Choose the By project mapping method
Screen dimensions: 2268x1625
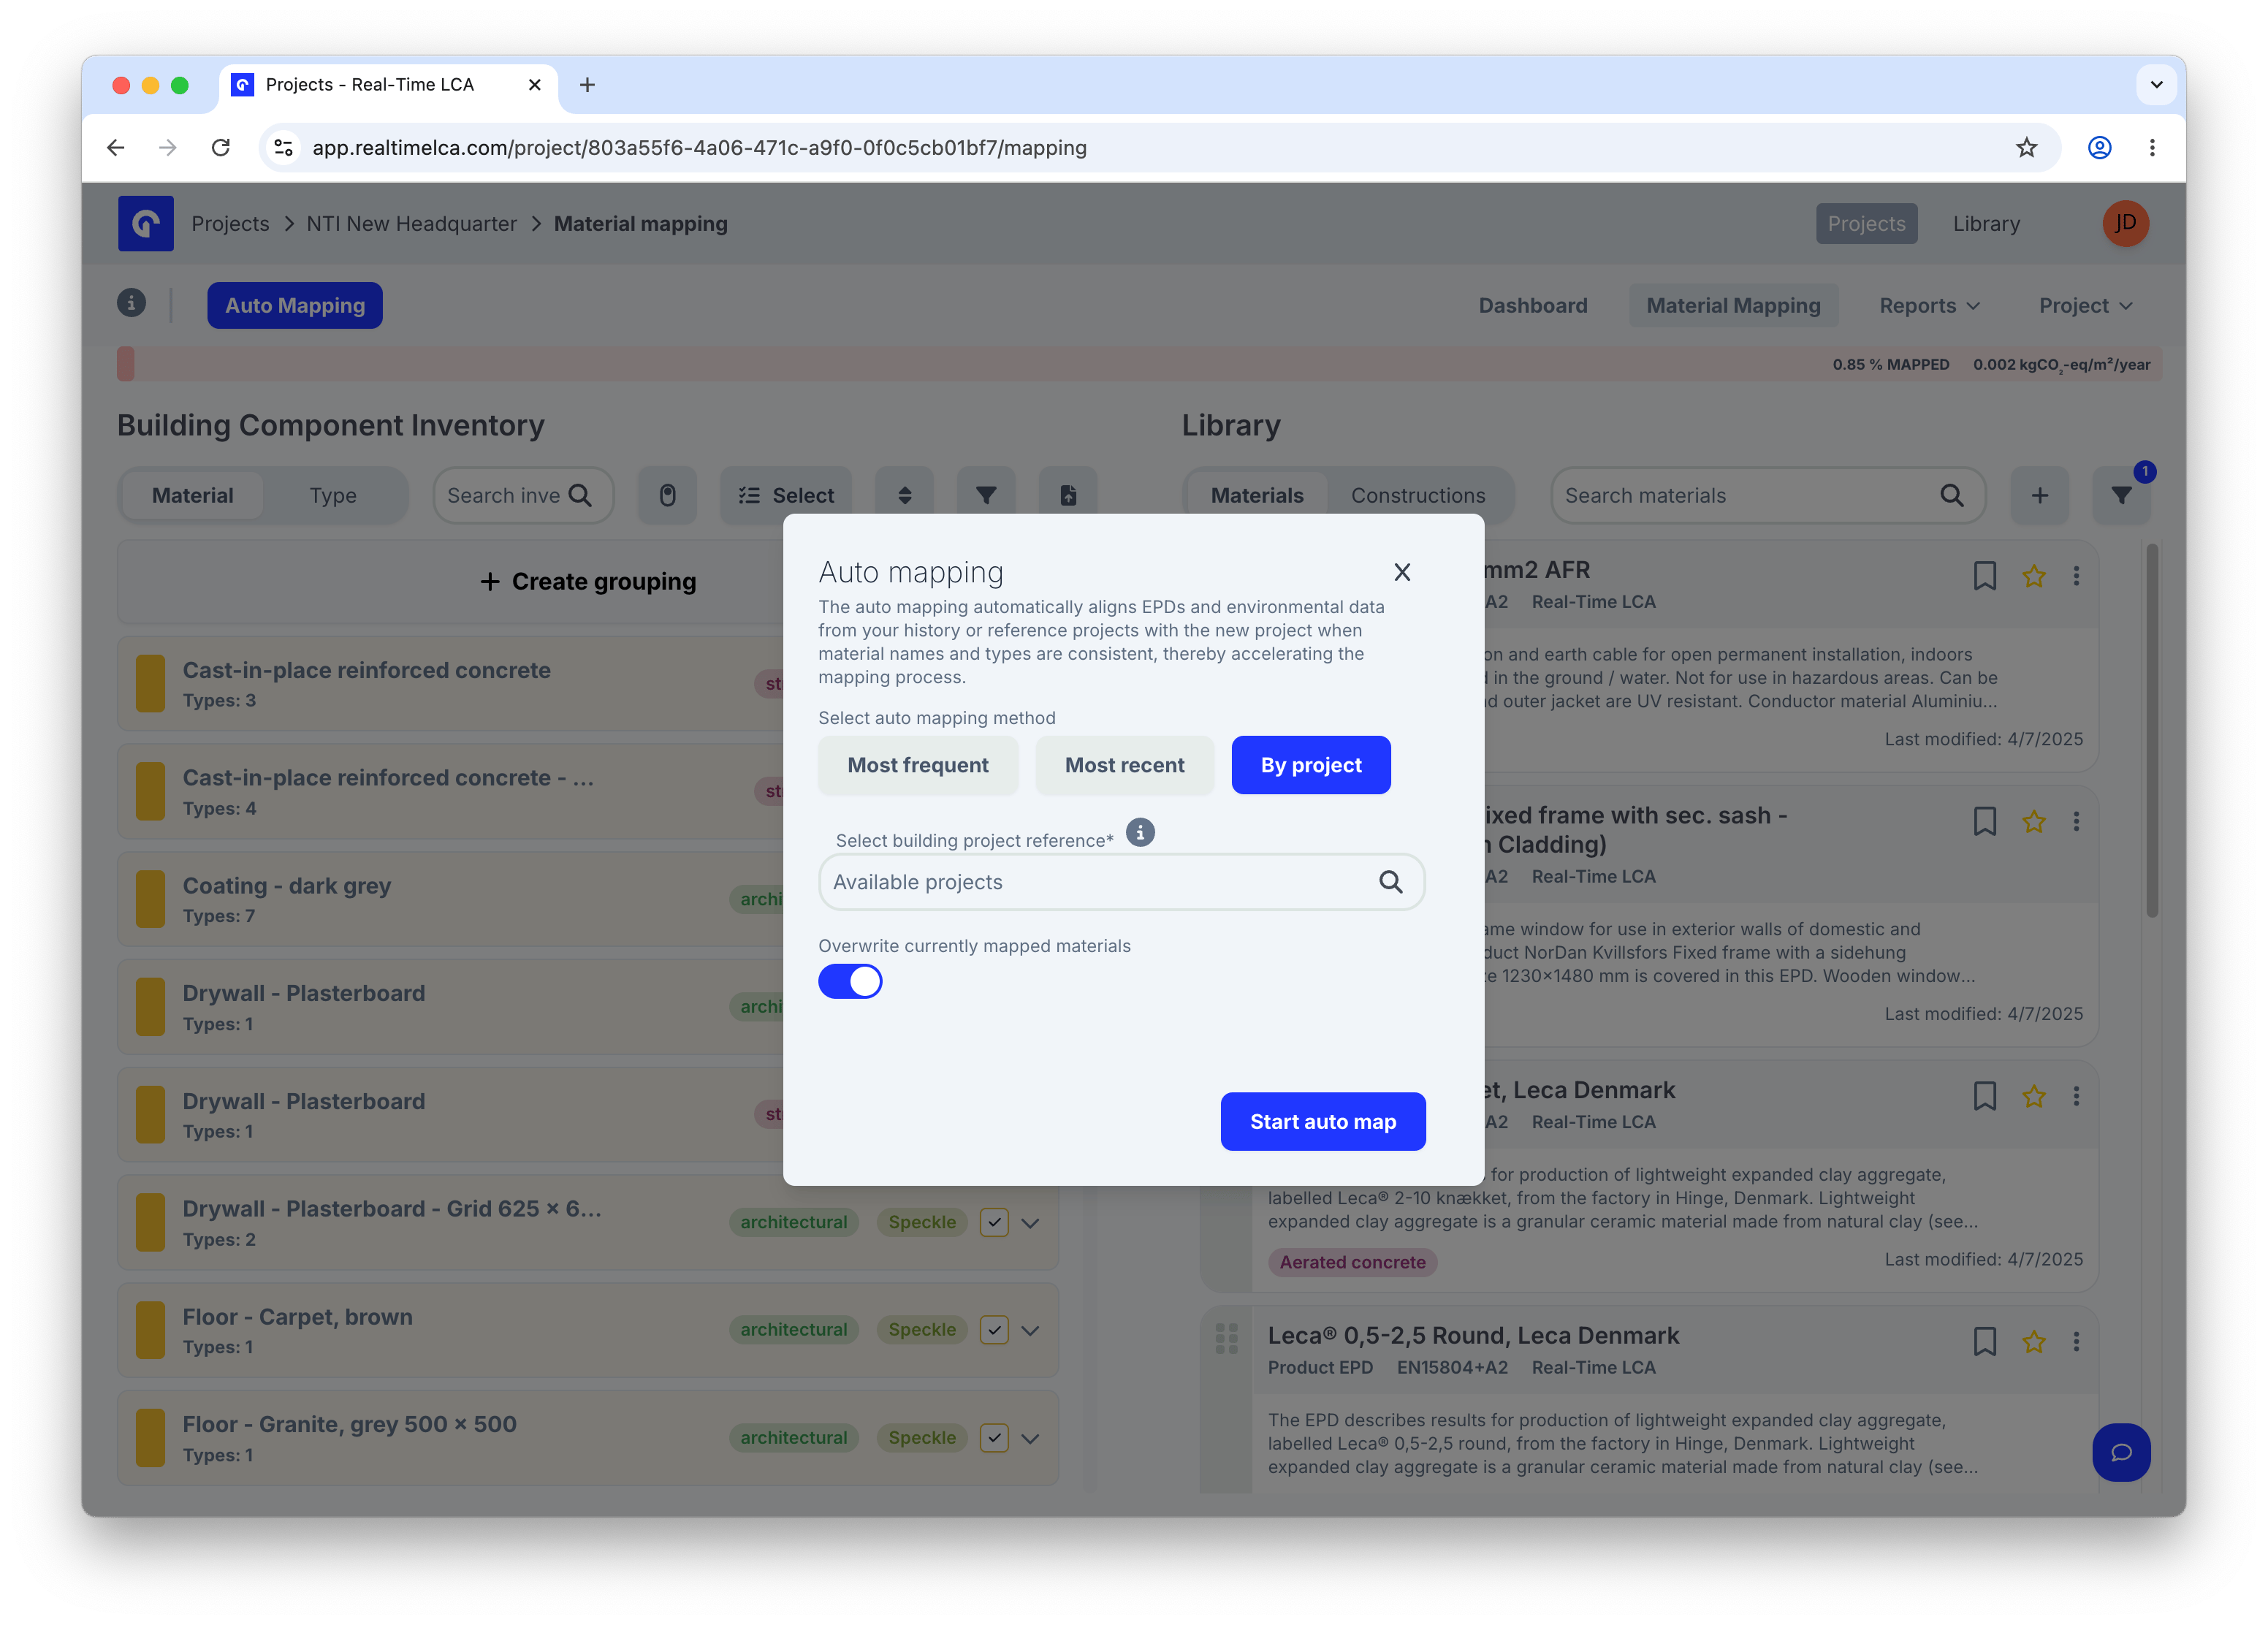[x=1310, y=765]
